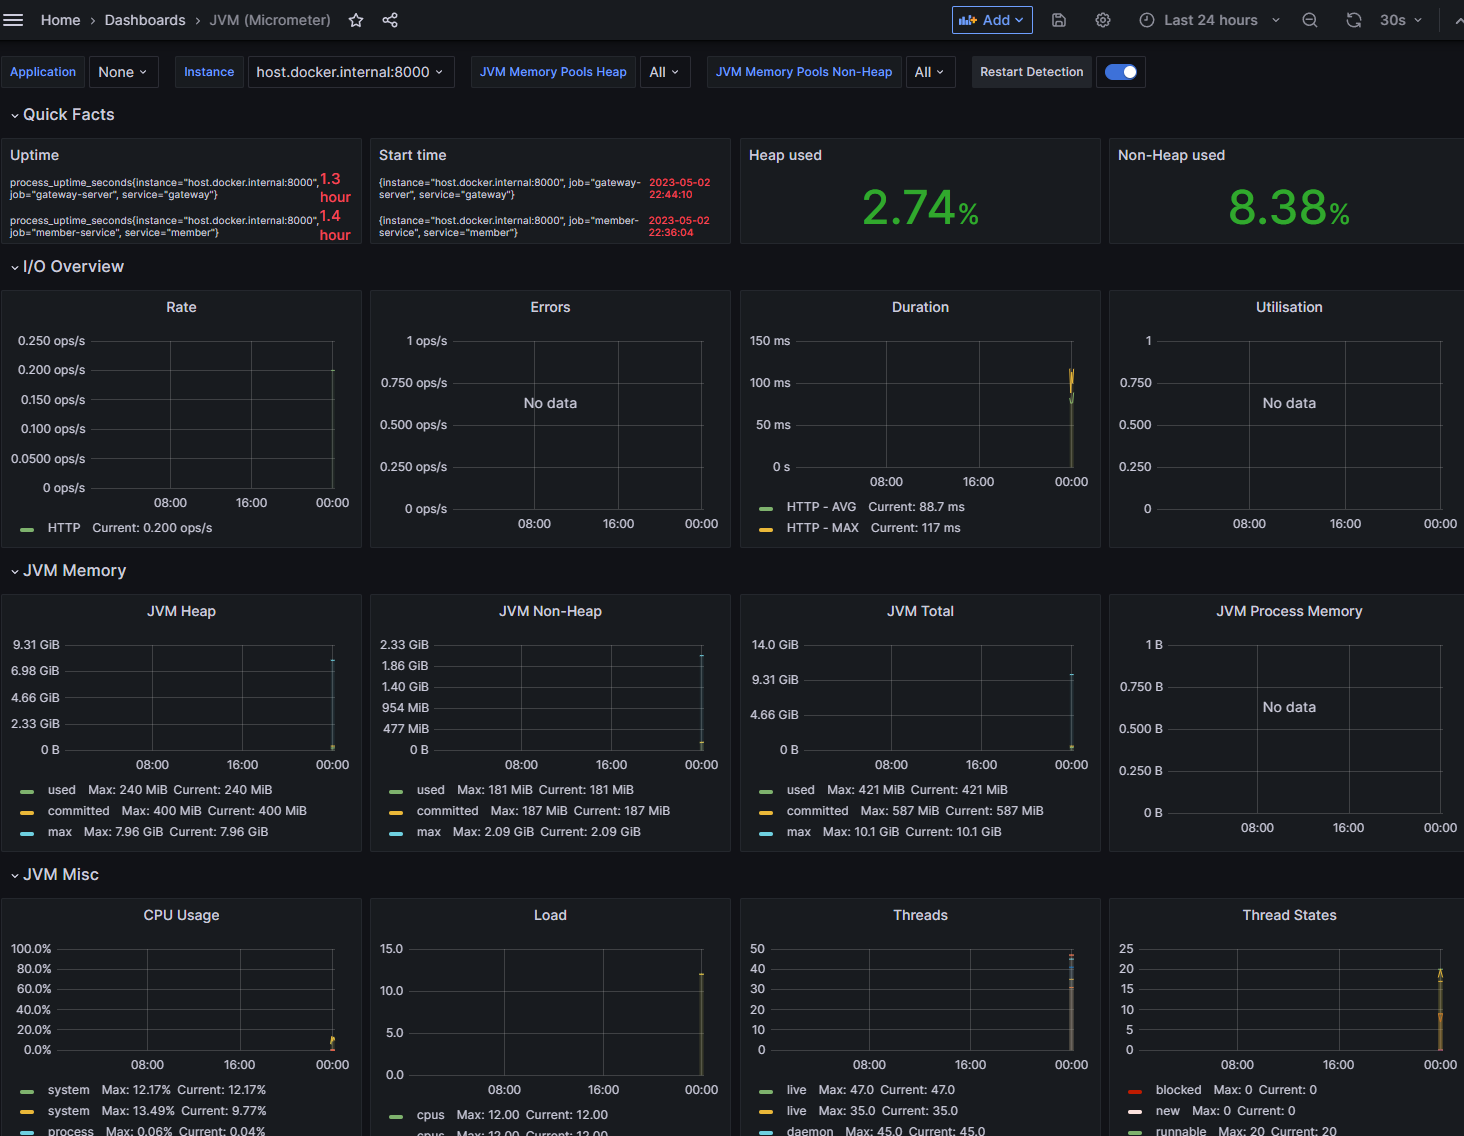Open the Threads panel title menu

[920, 915]
